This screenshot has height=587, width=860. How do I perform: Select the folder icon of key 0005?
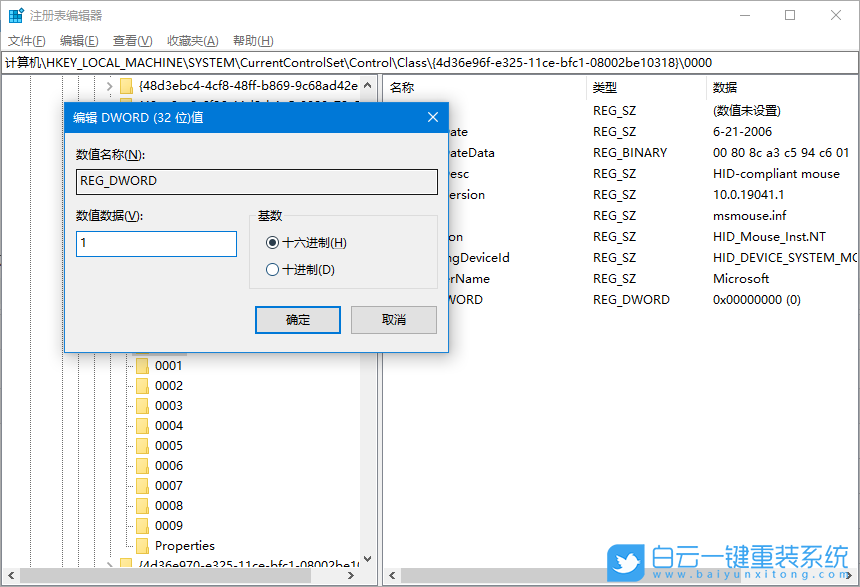click(141, 445)
